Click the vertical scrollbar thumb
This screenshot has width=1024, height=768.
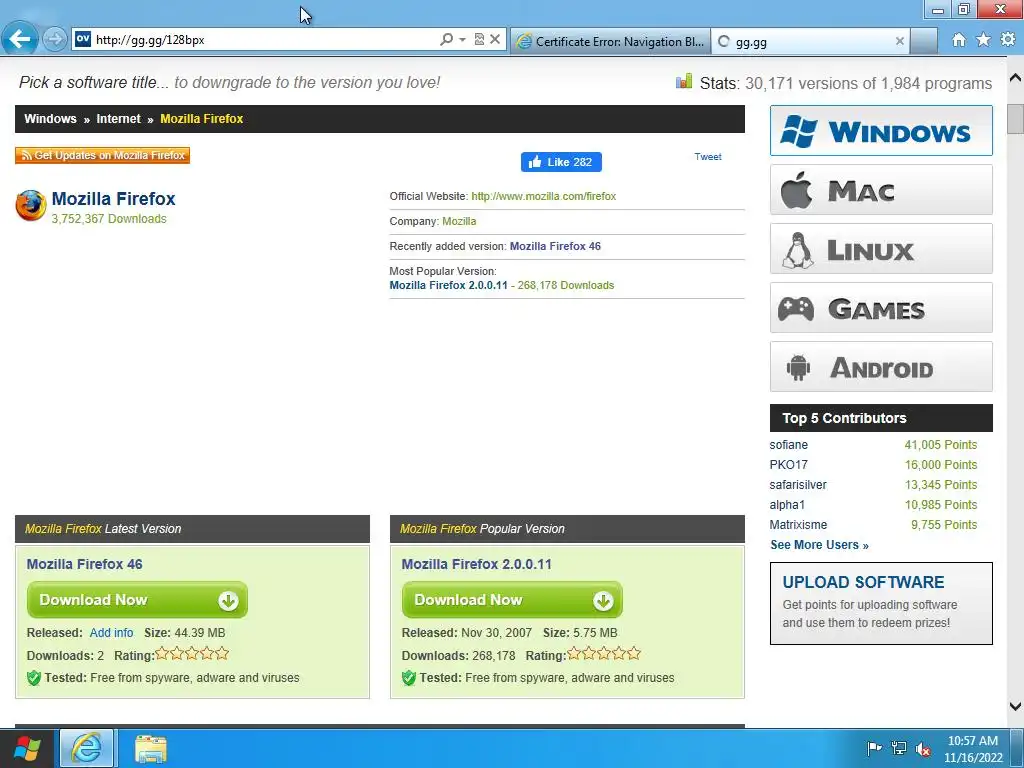1015,118
